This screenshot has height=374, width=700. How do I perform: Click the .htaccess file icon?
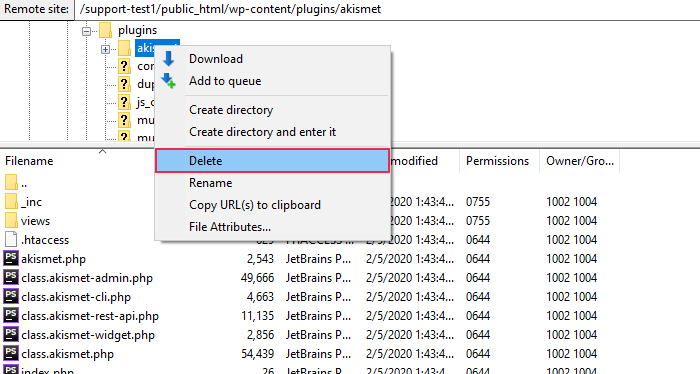tap(11, 240)
